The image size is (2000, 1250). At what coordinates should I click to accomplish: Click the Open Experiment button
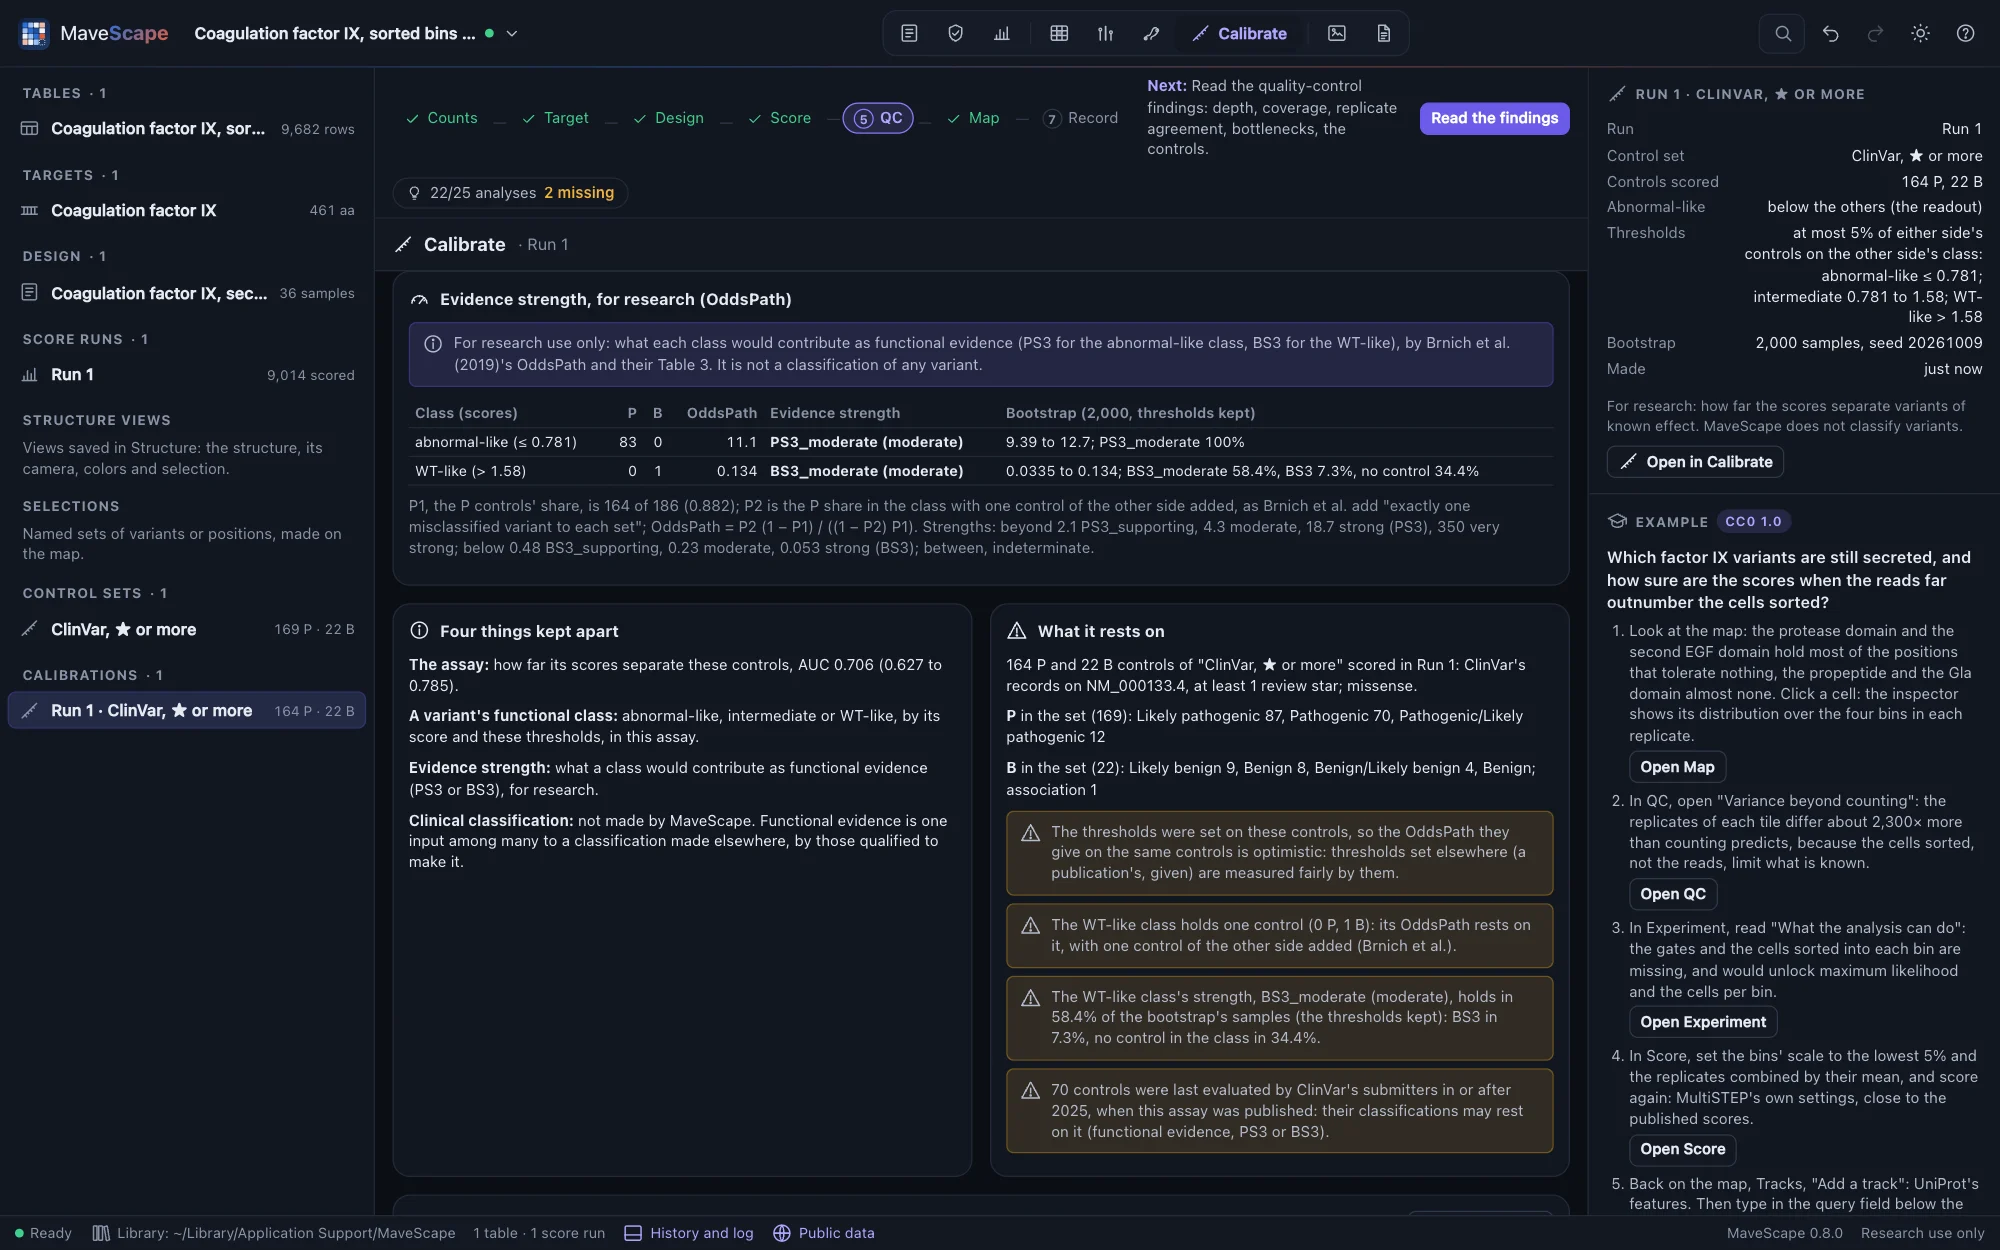click(1703, 1022)
